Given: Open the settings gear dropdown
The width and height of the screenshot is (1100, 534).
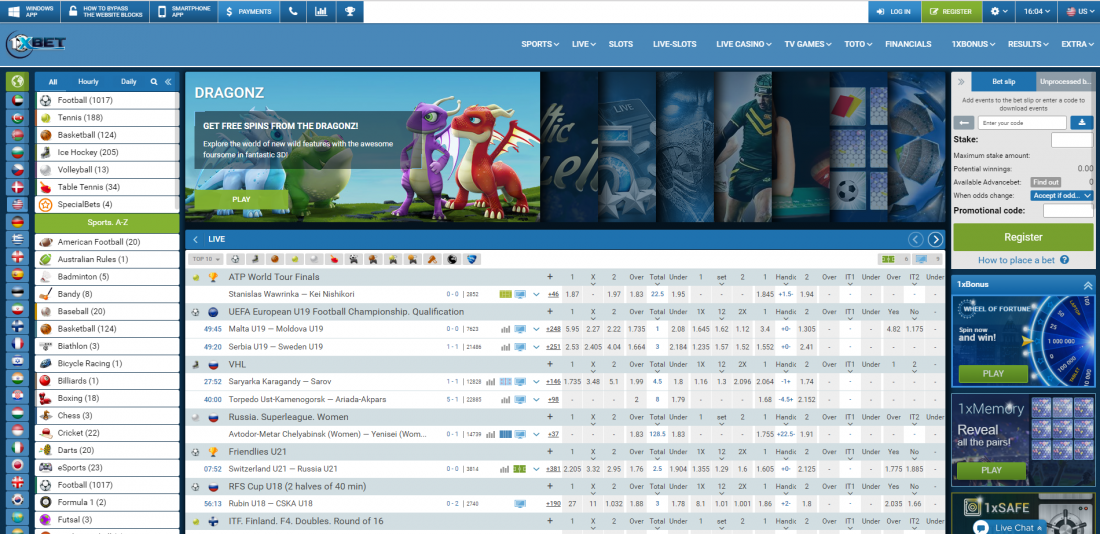Looking at the screenshot, I should 999,11.
